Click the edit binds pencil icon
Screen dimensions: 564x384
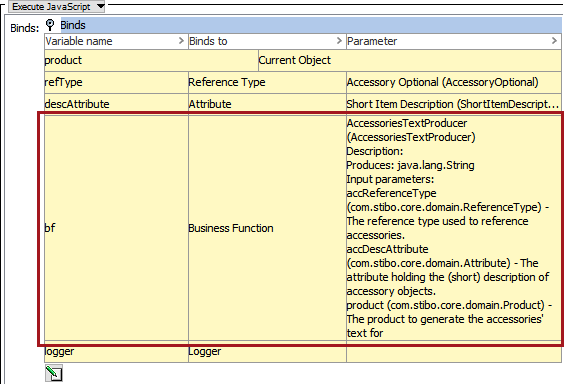tap(54, 373)
